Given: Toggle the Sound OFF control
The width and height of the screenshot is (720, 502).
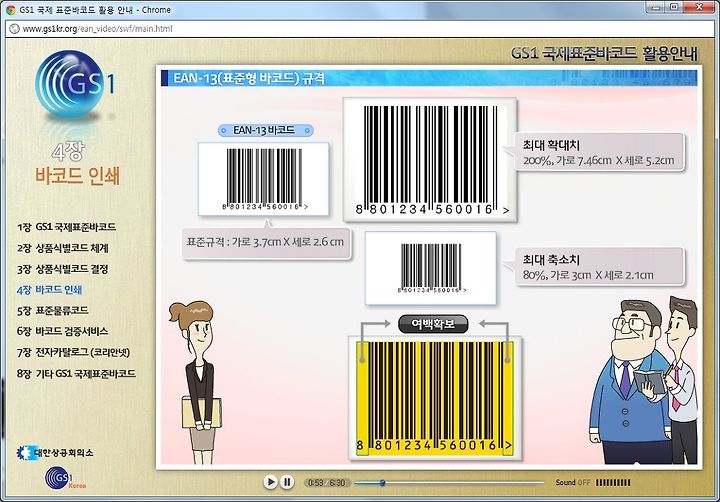Looking at the screenshot, I should pyautogui.click(x=572, y=482).
